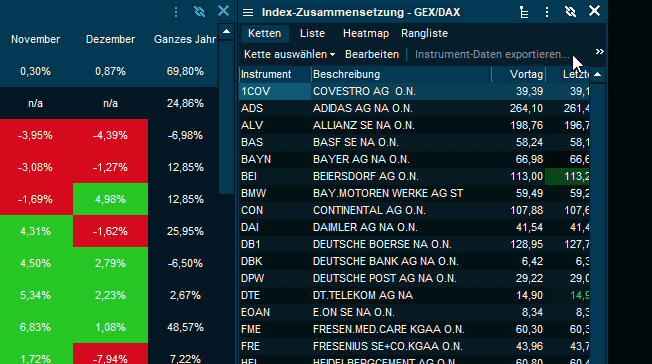This screenshot has height=364, width=652.
Task: Click Instrument-Daten exportieren
Action: click(492, 54)
